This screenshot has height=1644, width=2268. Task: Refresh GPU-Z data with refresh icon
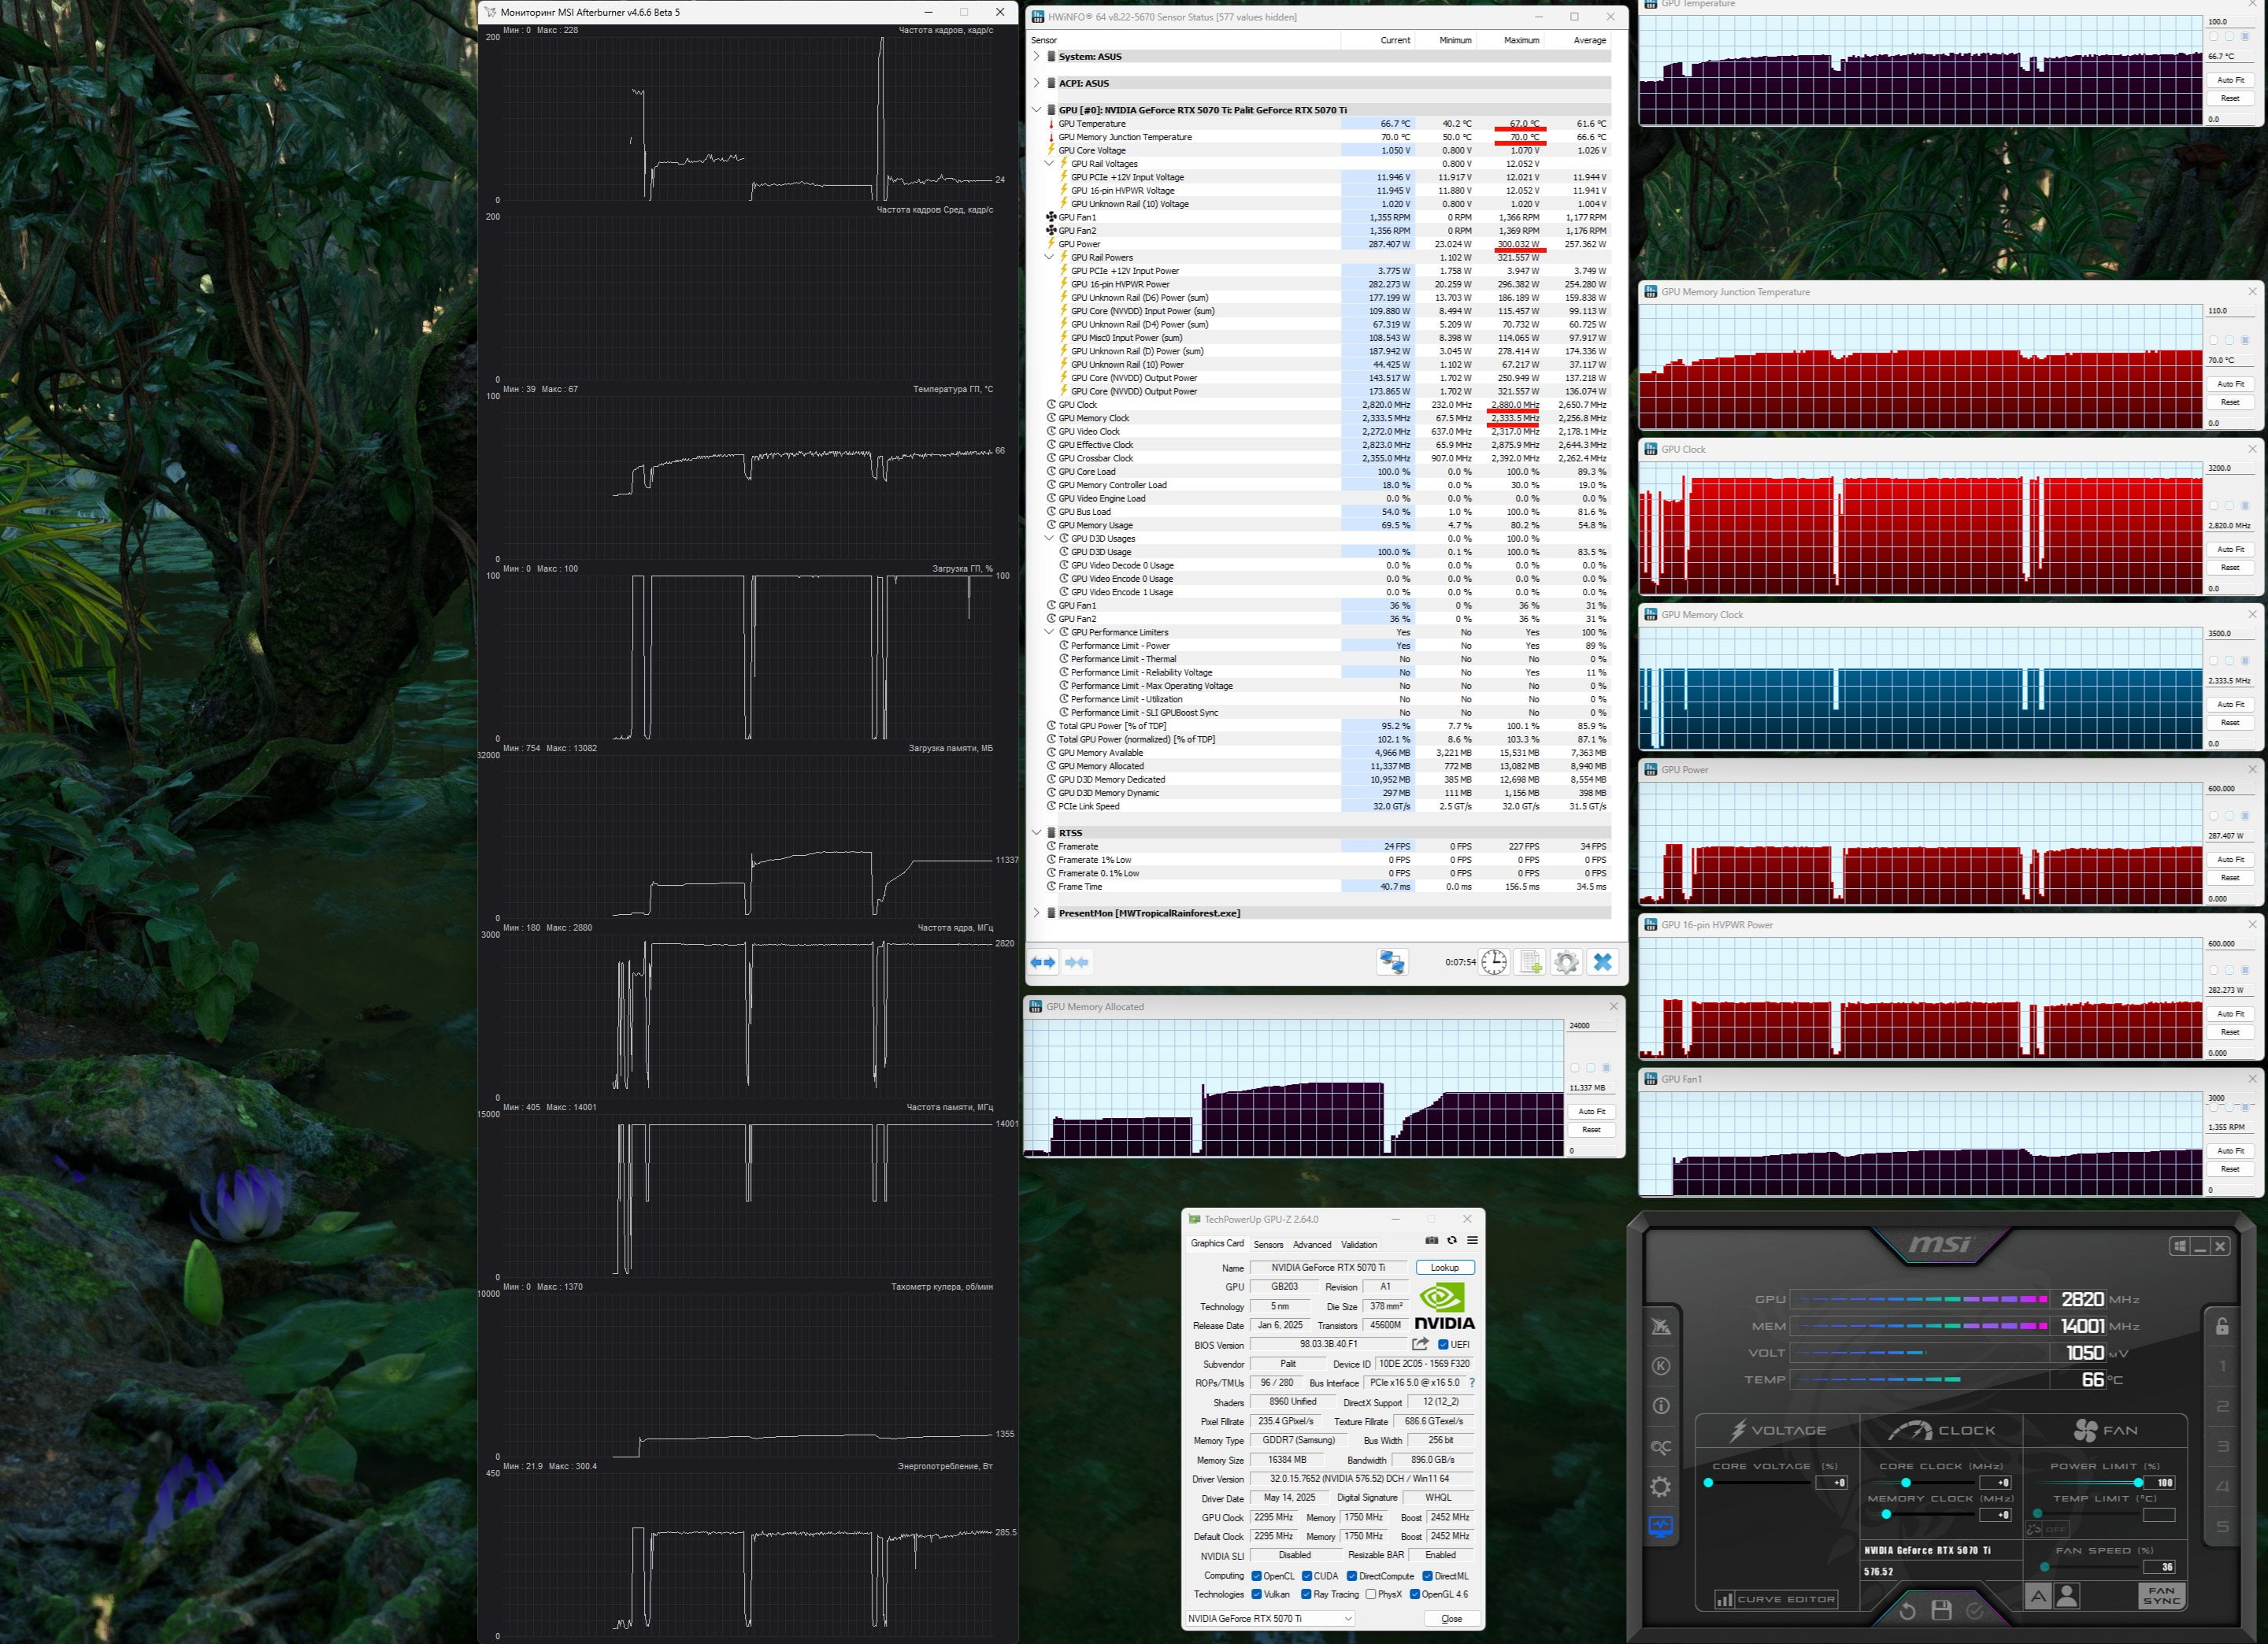pos(1452,1240)
